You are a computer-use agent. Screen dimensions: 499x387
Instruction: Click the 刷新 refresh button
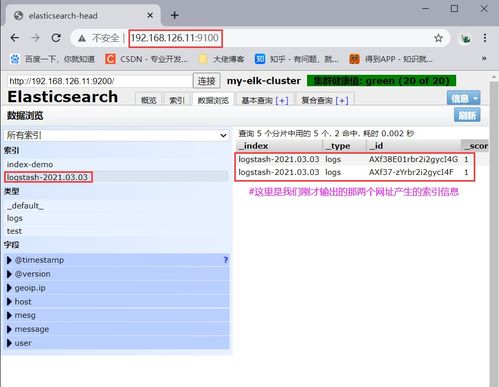[x=467, y=115]
